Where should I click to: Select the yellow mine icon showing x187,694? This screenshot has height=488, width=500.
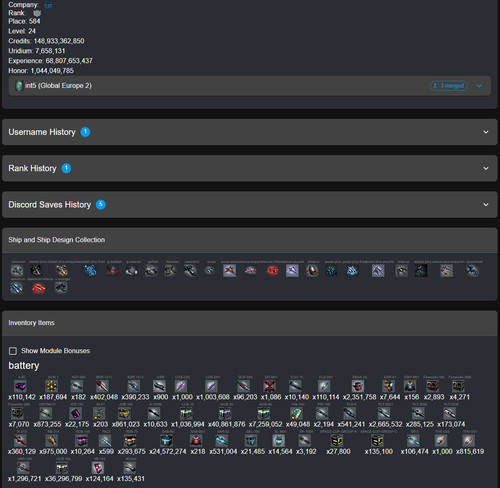51,386
